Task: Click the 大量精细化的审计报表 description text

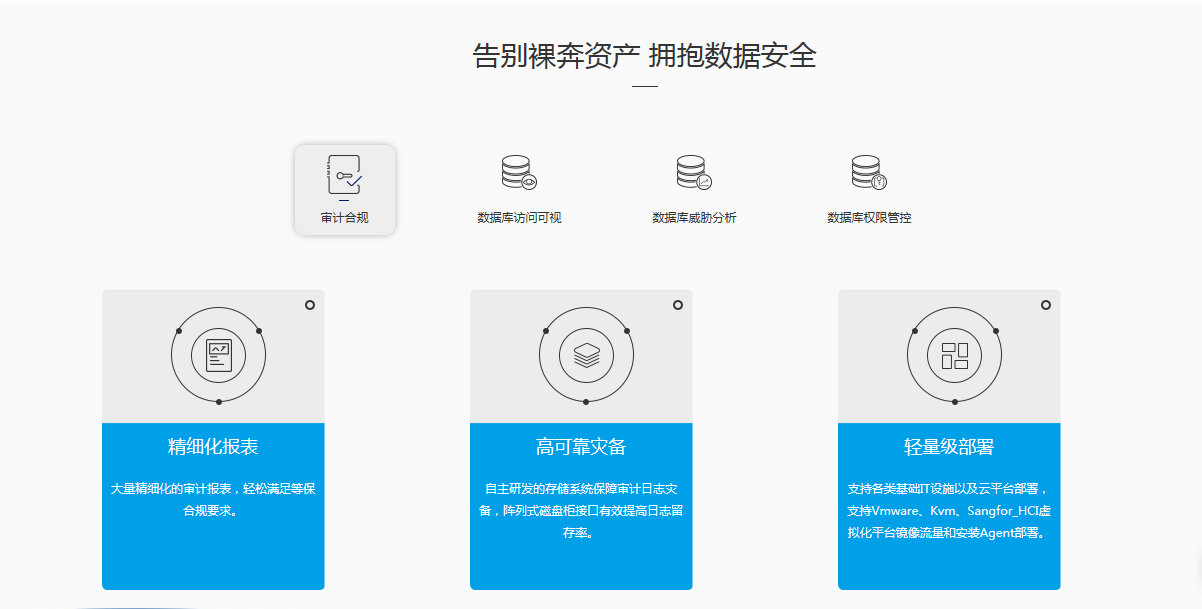Action: tap(213, 500)
